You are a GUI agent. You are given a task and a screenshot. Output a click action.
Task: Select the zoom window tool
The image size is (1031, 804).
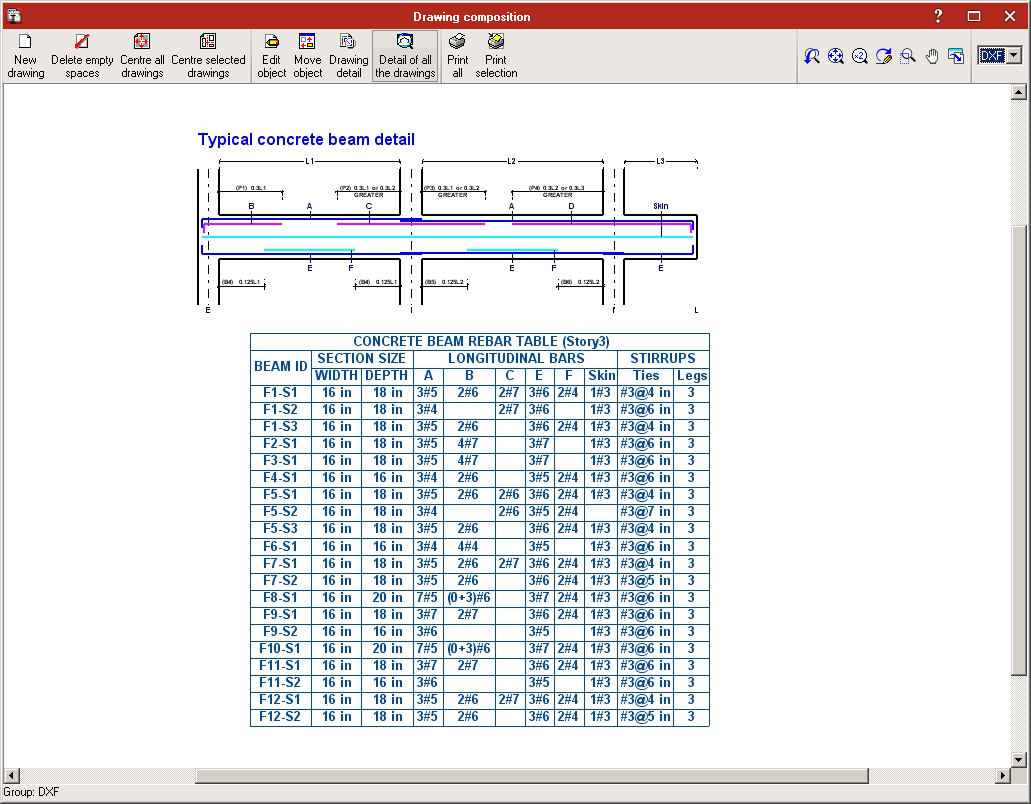point(908,56)
